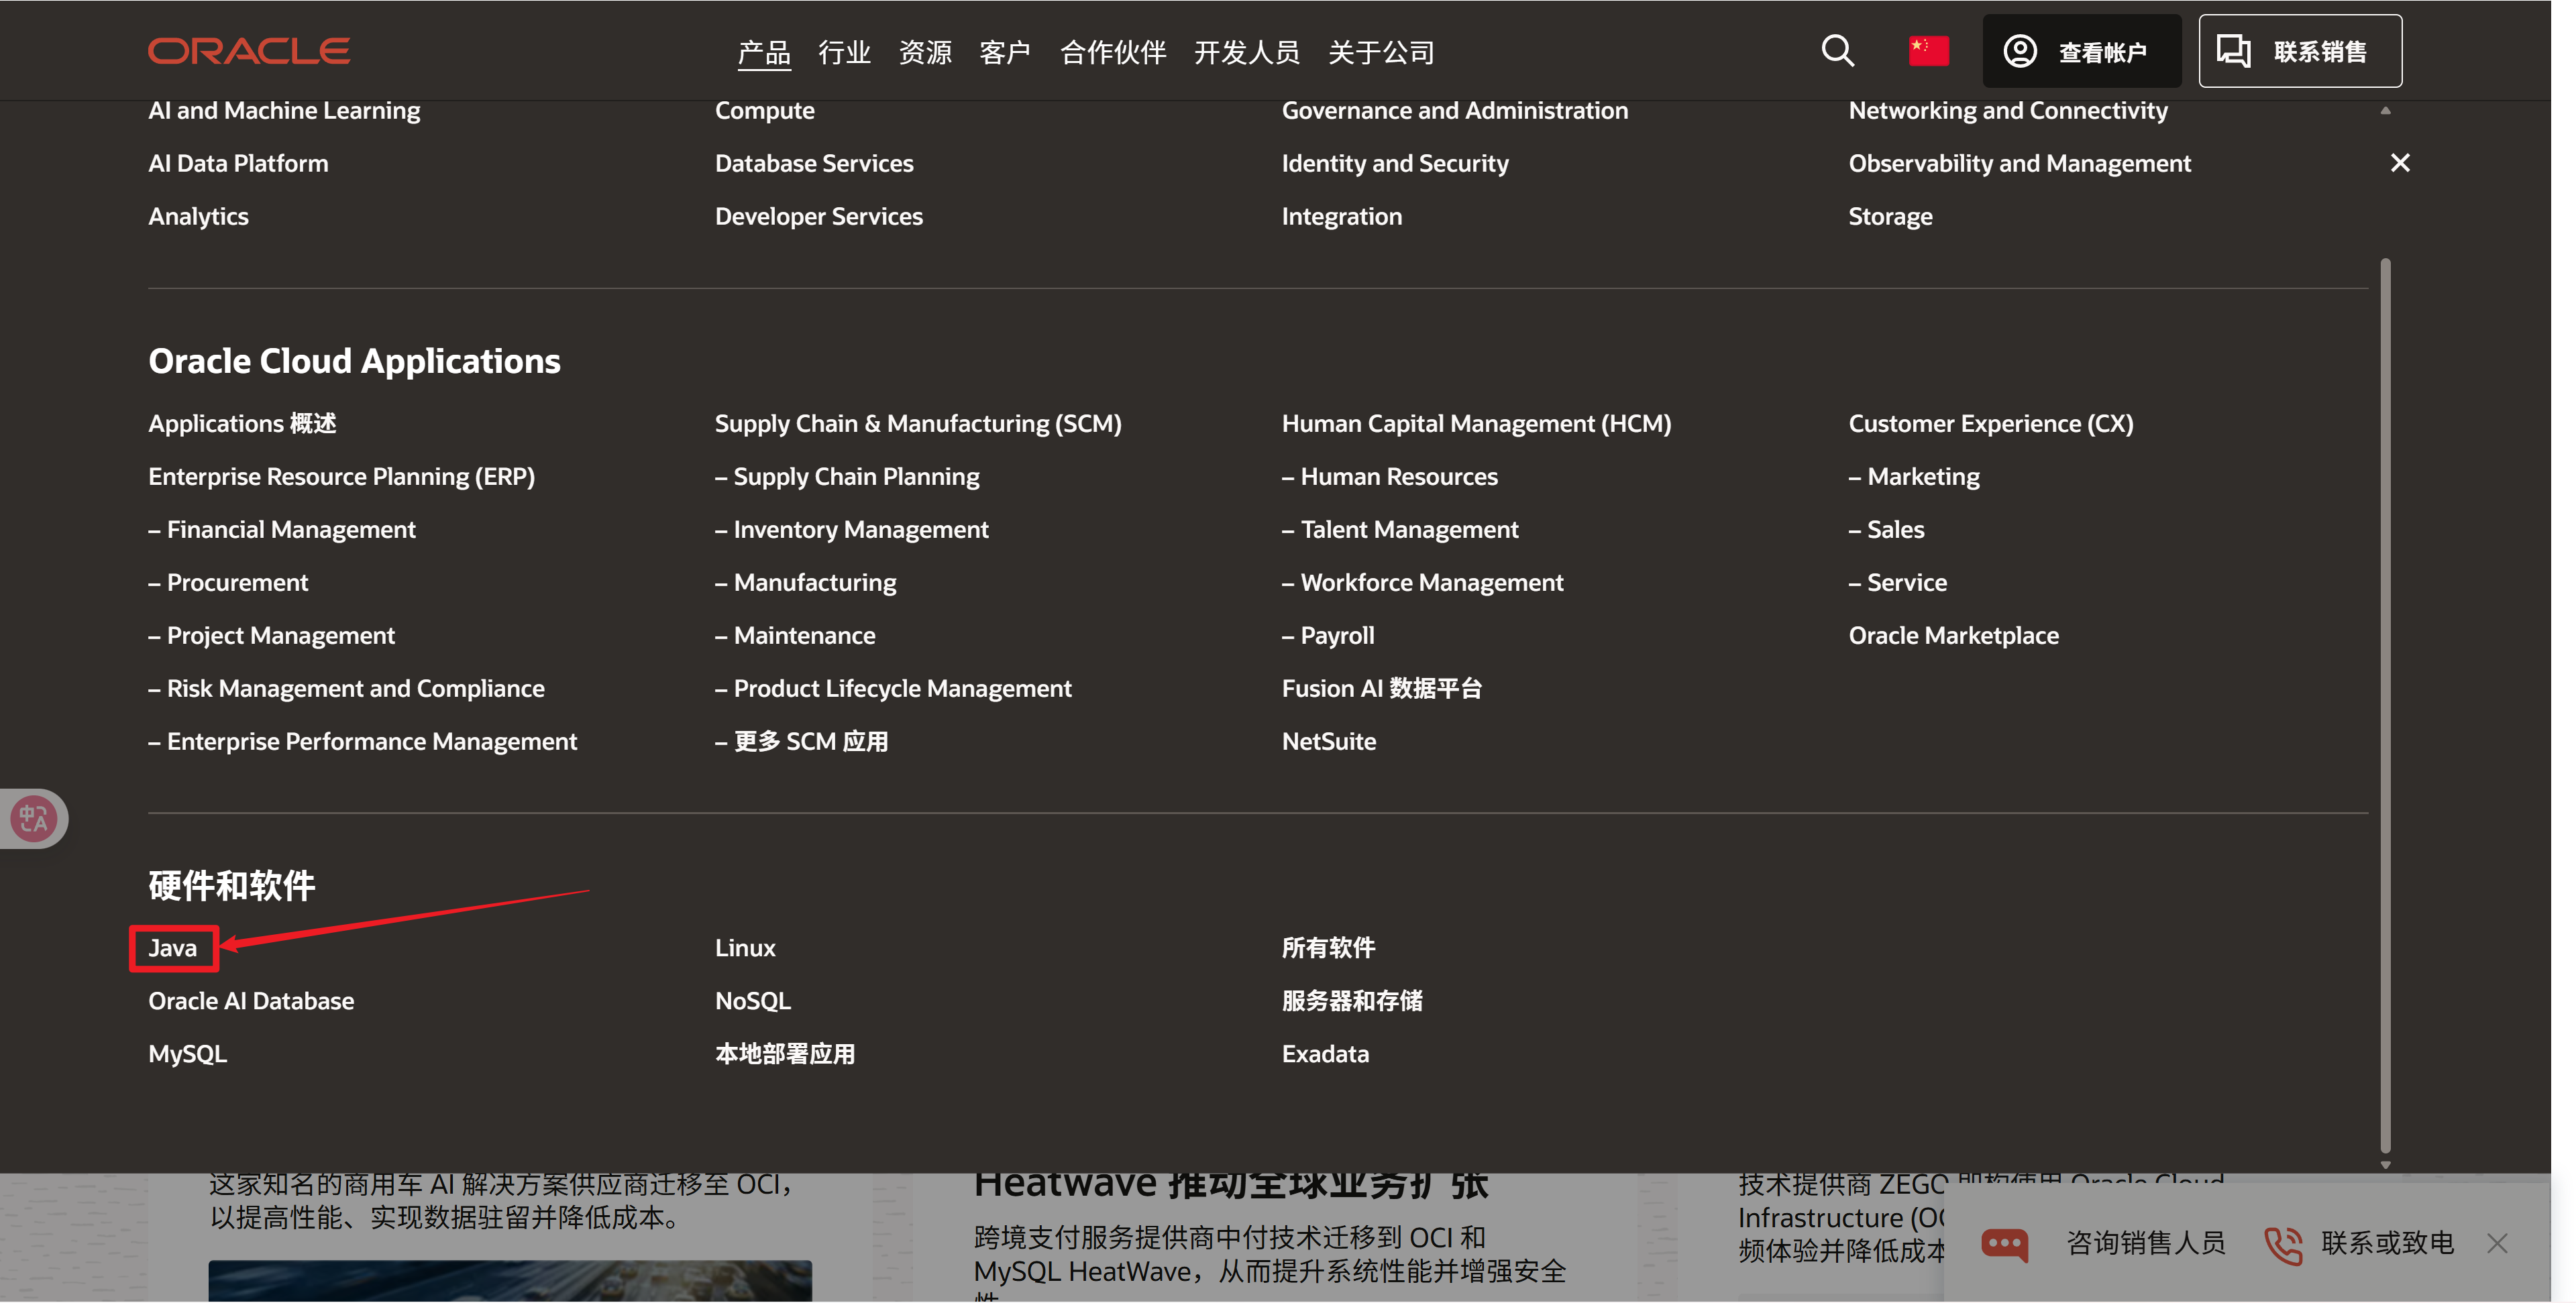Screen dimensions: 2576x1303
Task: Go to MySQL
Action: pyautogui.click(x=187, y=1054)
